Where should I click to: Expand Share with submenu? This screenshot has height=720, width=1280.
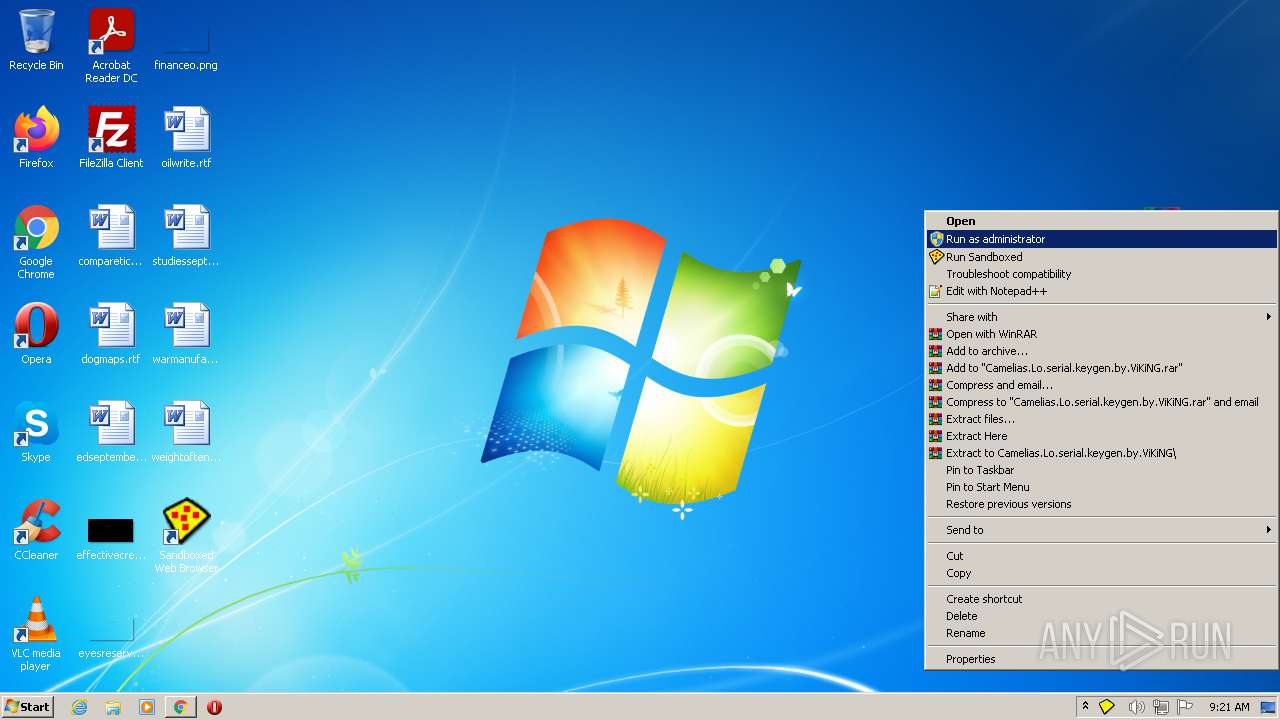[1101, 317]
